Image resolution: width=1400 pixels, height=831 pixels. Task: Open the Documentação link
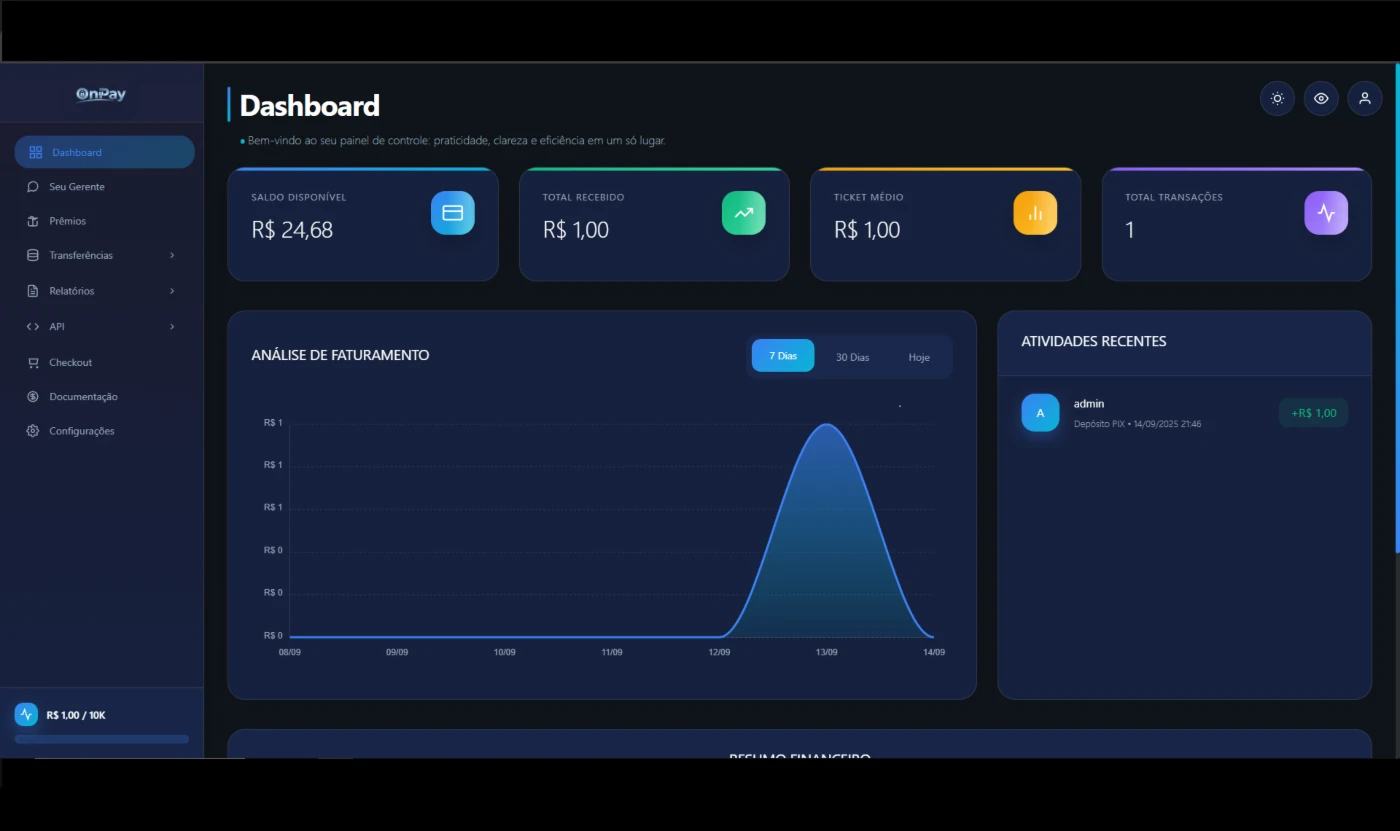[x=83, y=397]
